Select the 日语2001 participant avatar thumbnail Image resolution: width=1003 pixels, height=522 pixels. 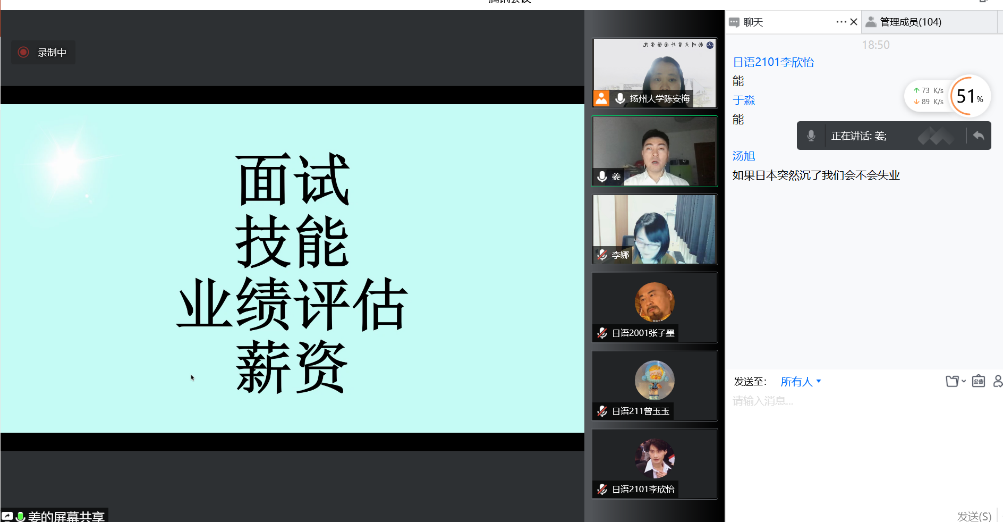(x=655, y=302)
